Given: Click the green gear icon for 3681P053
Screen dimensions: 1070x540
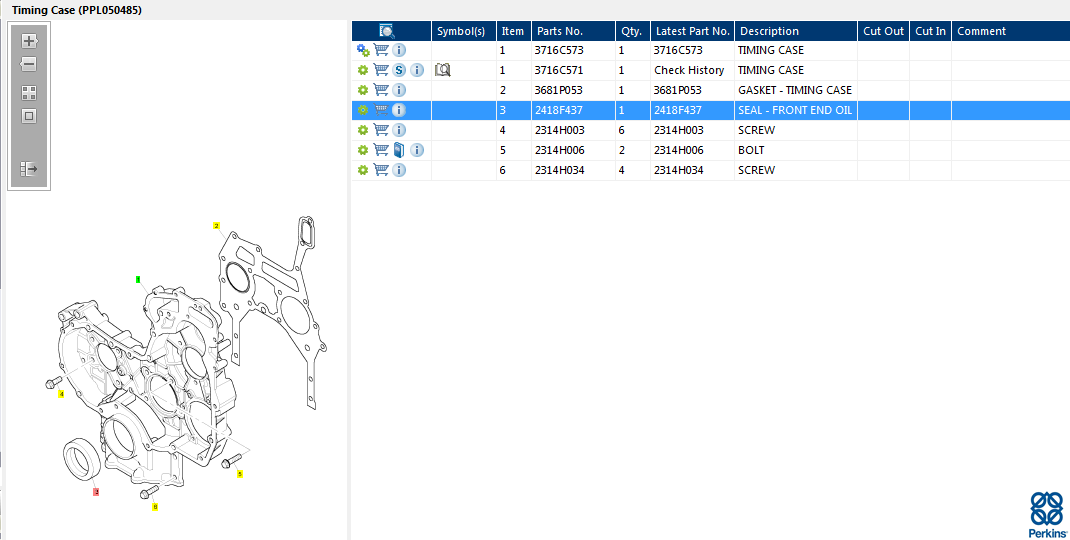Looking at the screenshot, I should [x=363, y=90].
